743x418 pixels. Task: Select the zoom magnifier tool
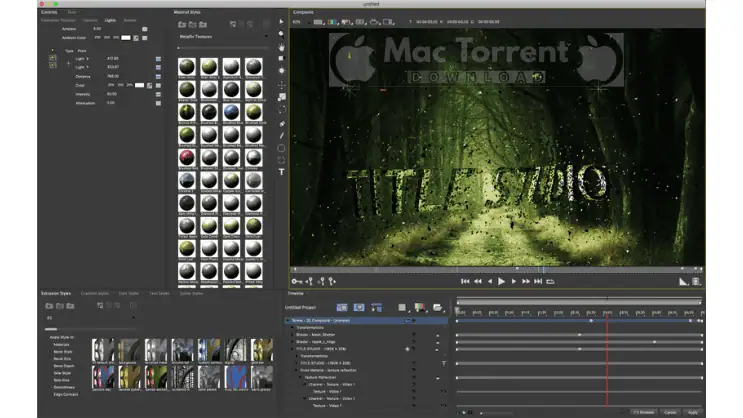tap(281, 34)
